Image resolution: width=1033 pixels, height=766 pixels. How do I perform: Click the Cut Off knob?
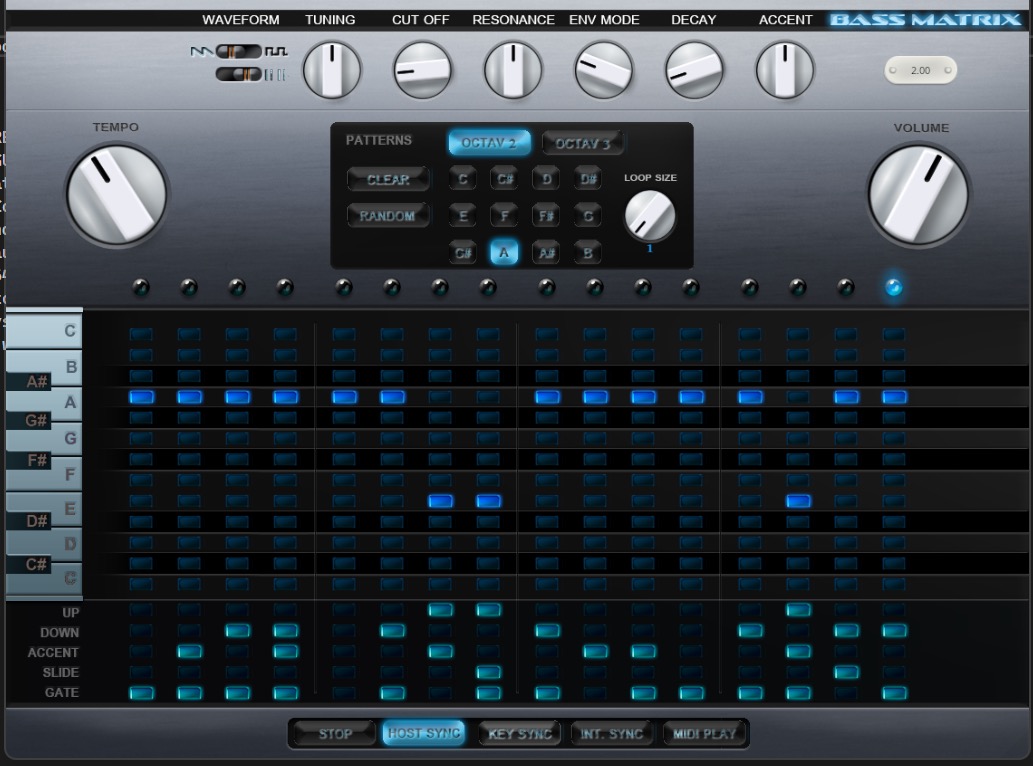tap(422, 70)
